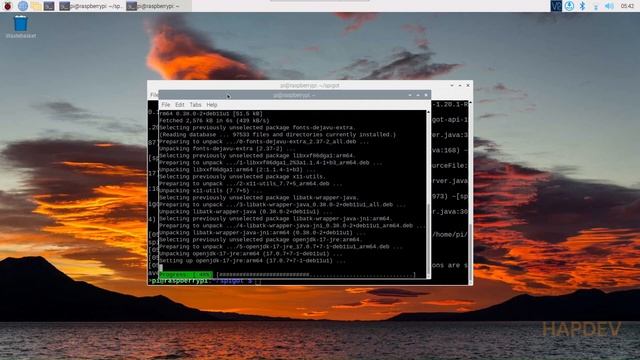Open the software updates tray icon
Viewport: 640px width, 360px height.
coord(569,6)
